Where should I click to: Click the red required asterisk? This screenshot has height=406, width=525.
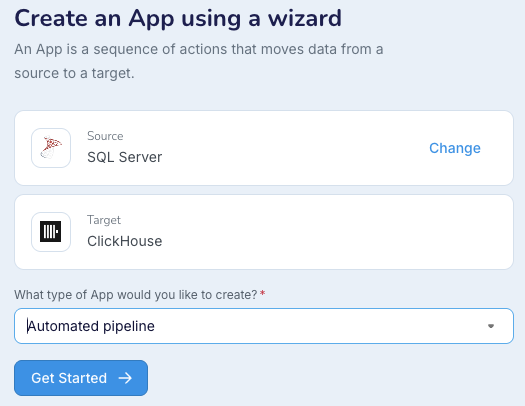click(x=262, y=293)
